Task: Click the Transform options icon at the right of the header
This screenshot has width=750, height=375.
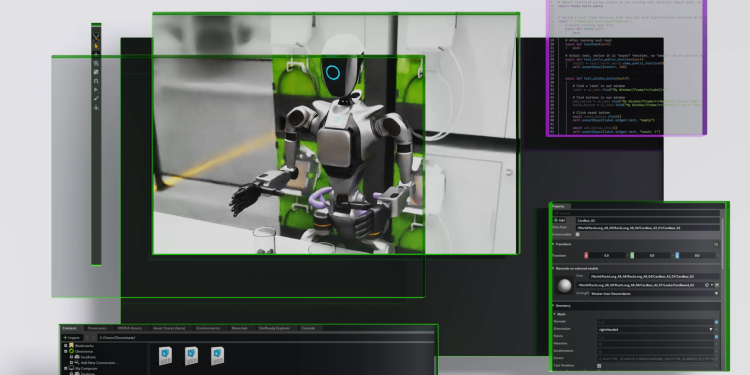Action: [x=716, y=244]
